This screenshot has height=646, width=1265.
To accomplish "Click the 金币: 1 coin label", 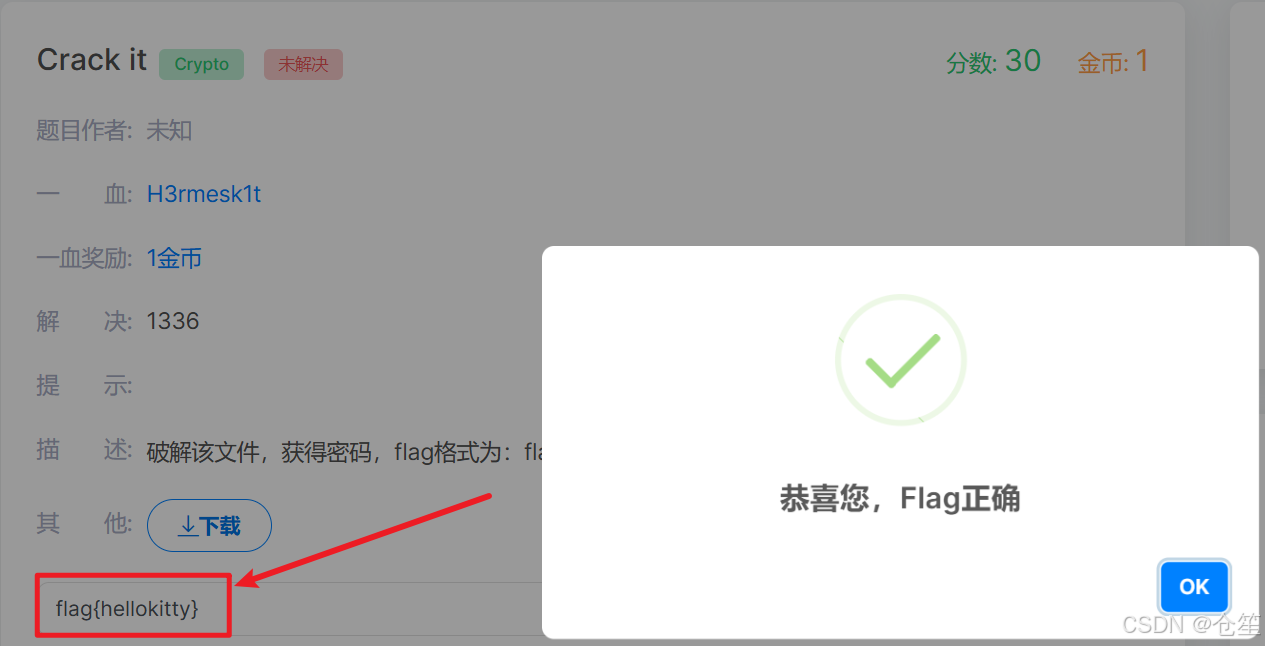I will (1113, 62).
